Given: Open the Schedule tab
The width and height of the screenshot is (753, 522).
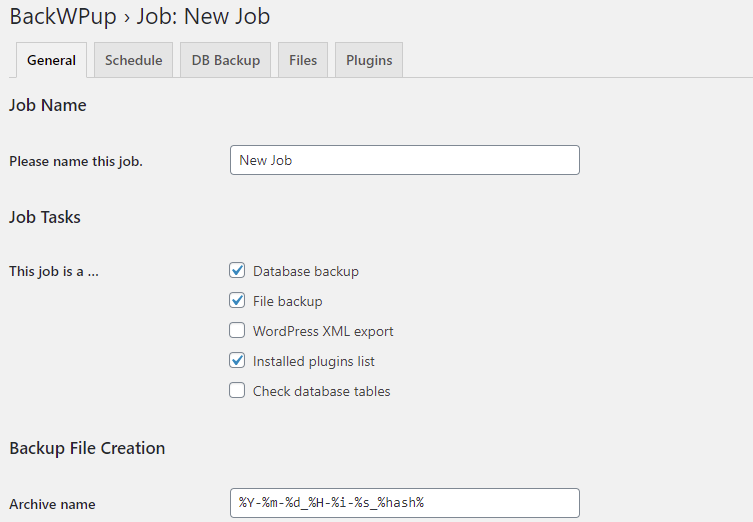Looking at the screenshot, I should click(134, 60).
